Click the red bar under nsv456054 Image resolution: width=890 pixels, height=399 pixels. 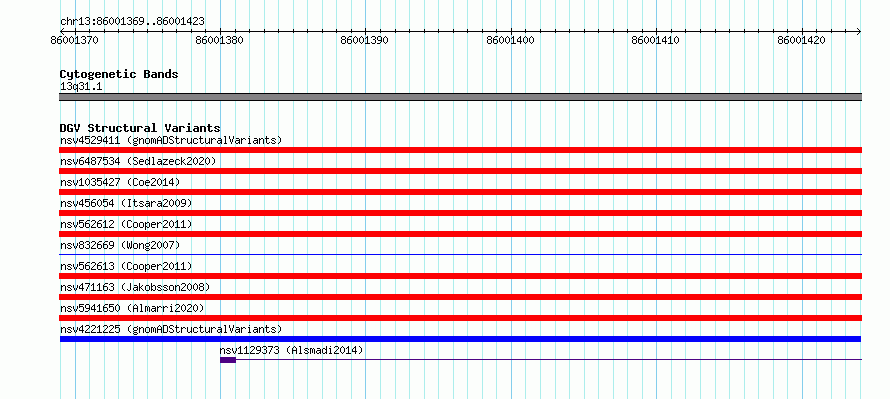click(460, 213)
